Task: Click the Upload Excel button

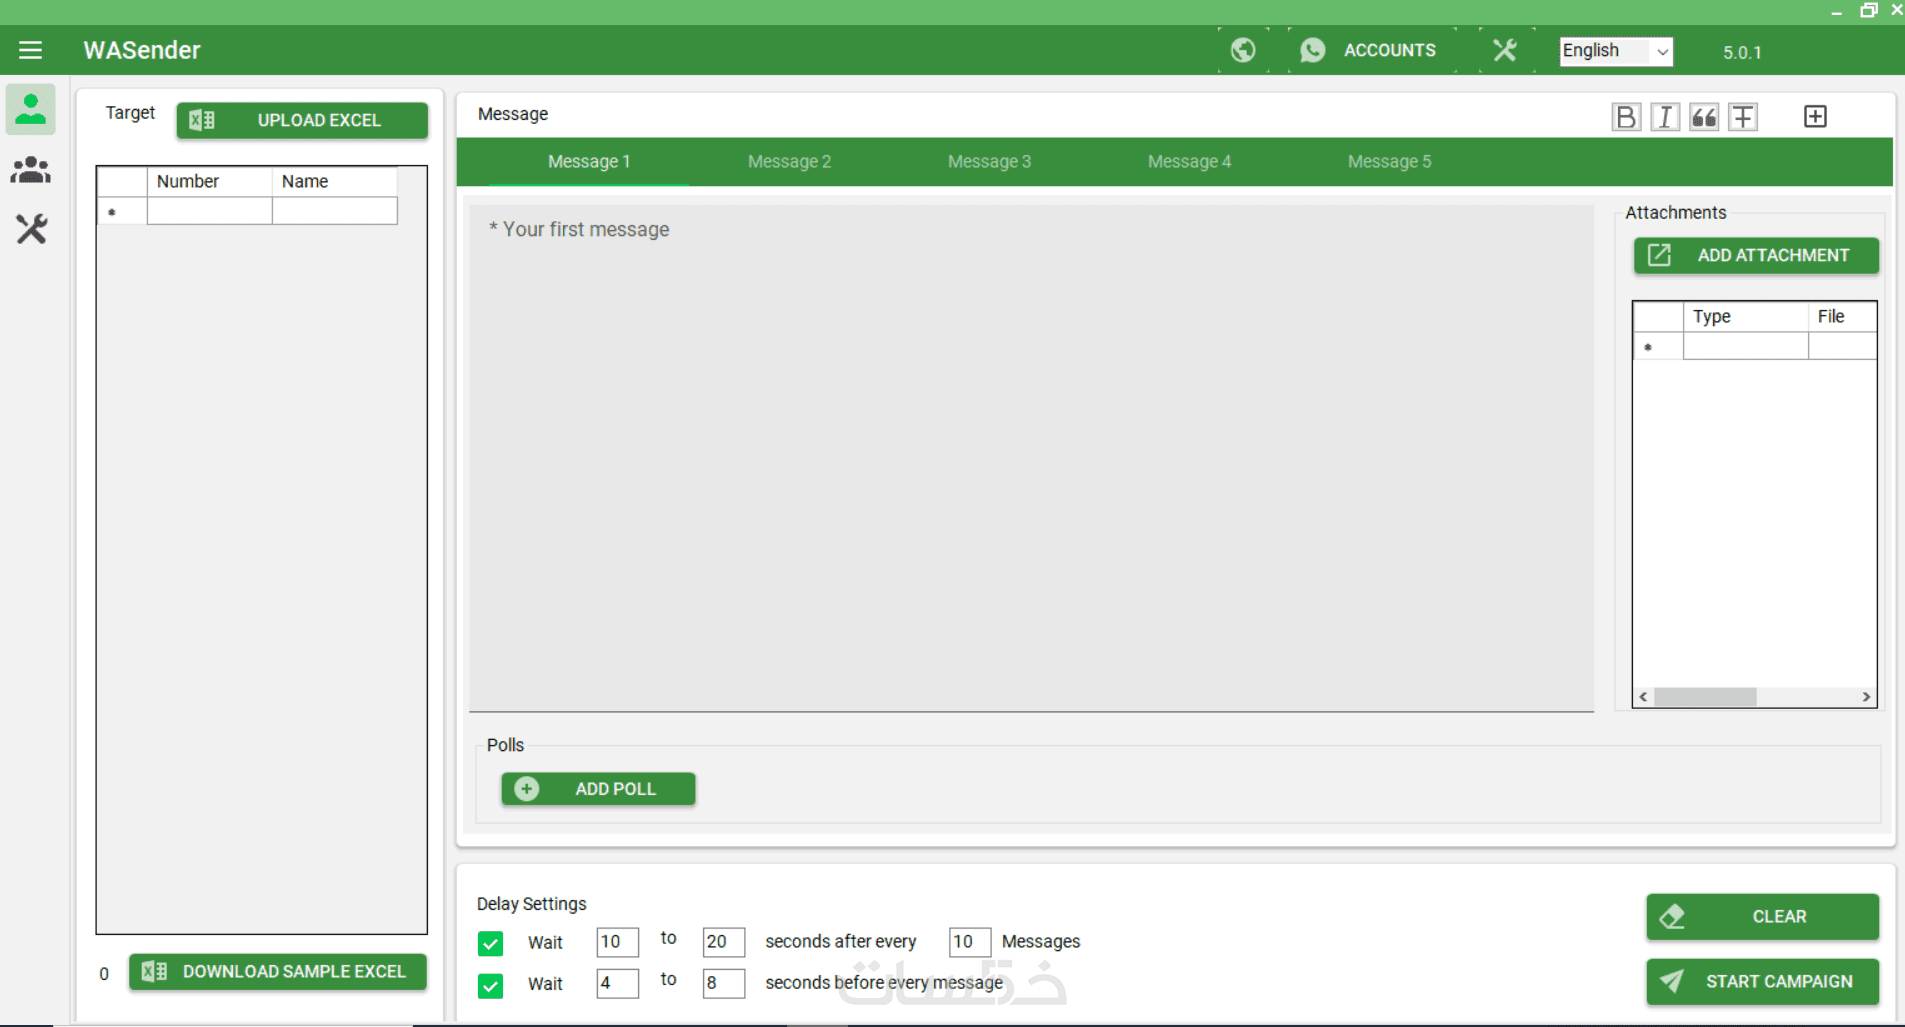Action: coord(302,120)
